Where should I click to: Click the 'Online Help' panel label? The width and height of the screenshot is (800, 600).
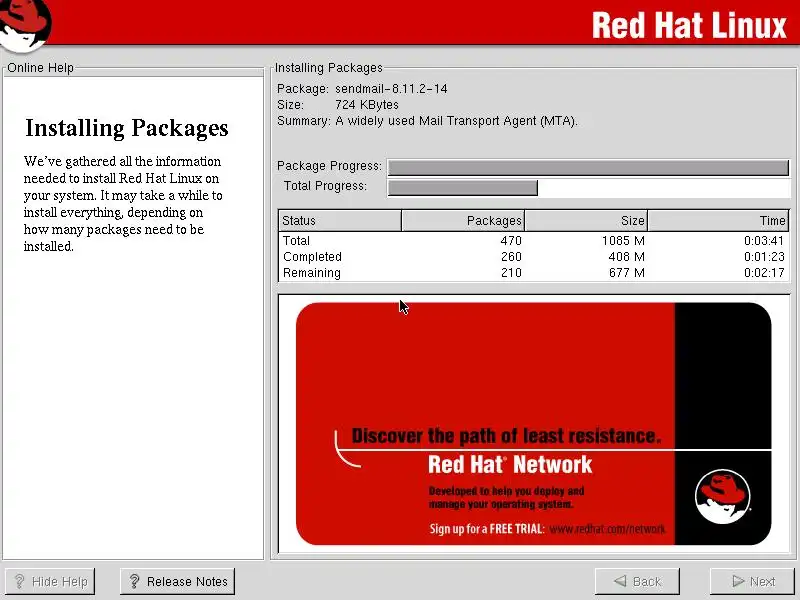[40, 68]
